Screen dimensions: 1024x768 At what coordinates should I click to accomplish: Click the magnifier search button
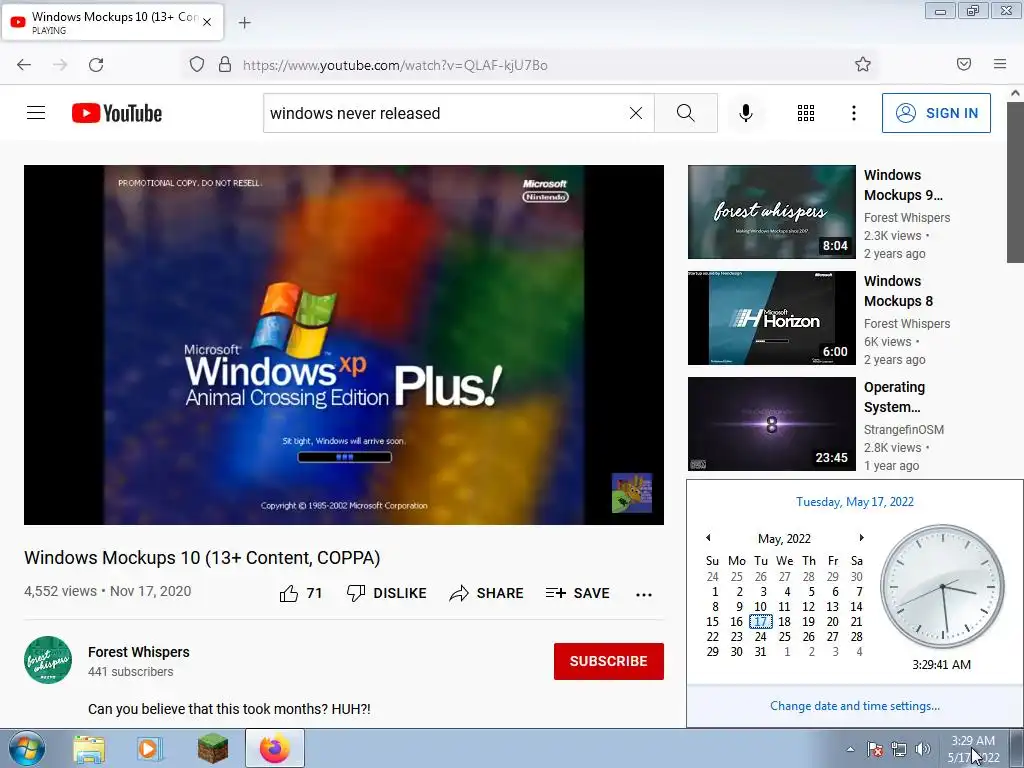tap(686, 113)
